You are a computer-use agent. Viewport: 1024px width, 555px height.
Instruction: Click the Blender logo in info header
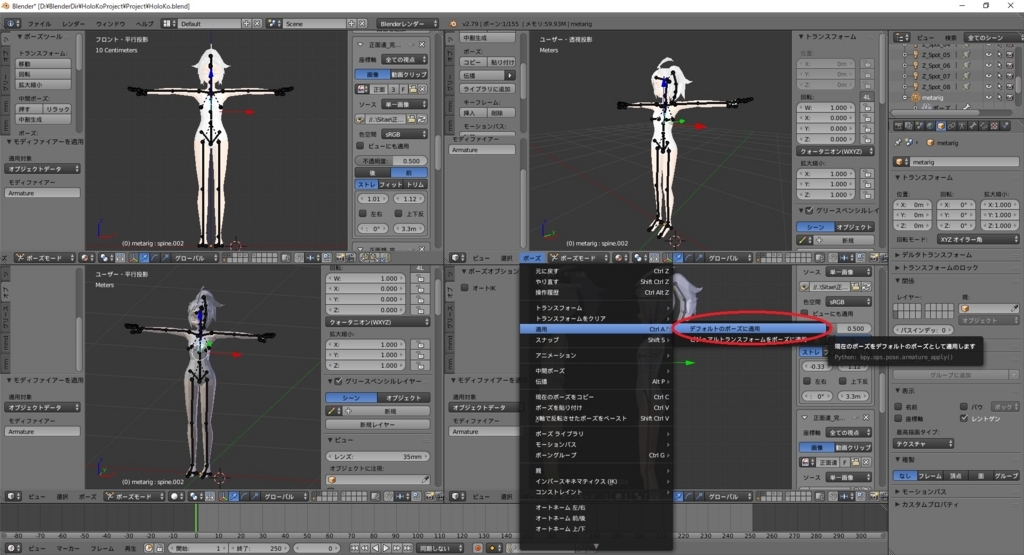(453, 24)
